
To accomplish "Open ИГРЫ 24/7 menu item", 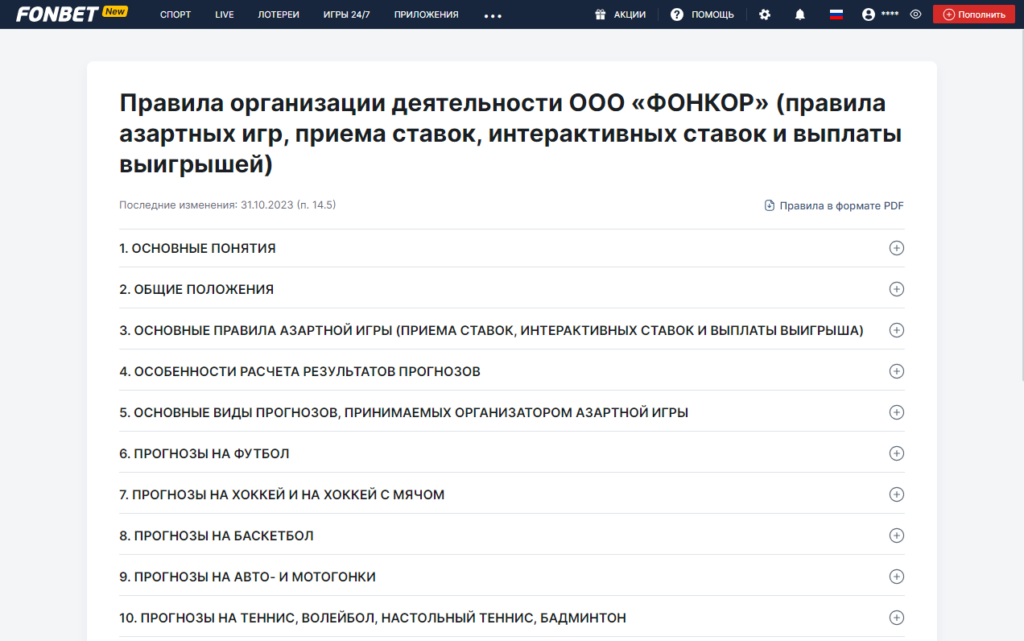I will [346, 14].
